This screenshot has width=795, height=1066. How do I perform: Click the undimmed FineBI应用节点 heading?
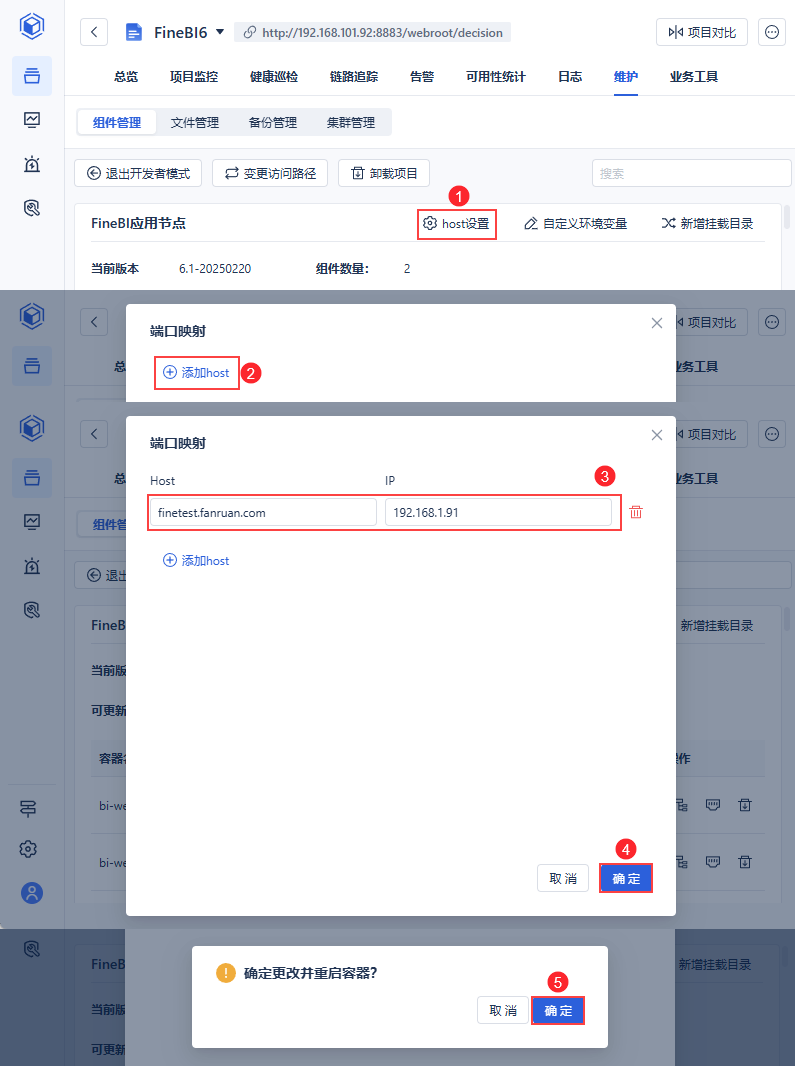[139, 223]
